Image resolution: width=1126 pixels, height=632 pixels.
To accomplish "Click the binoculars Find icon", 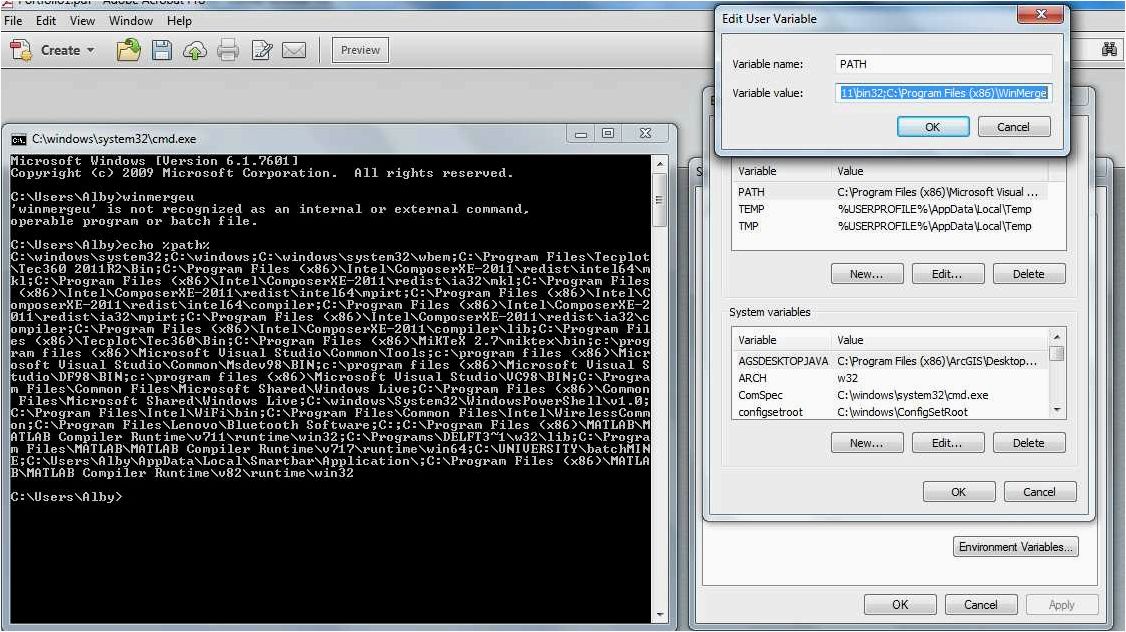I will tap(1109, 50).
